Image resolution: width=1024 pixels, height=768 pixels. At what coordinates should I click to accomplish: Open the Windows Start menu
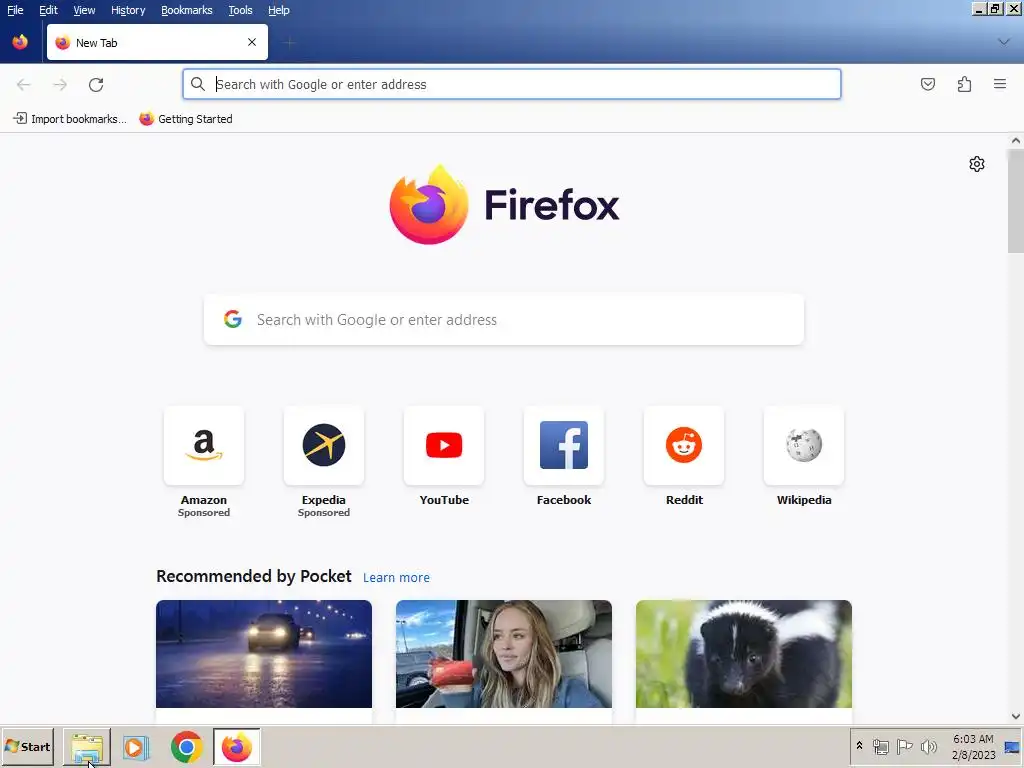[x=27, y=746]
